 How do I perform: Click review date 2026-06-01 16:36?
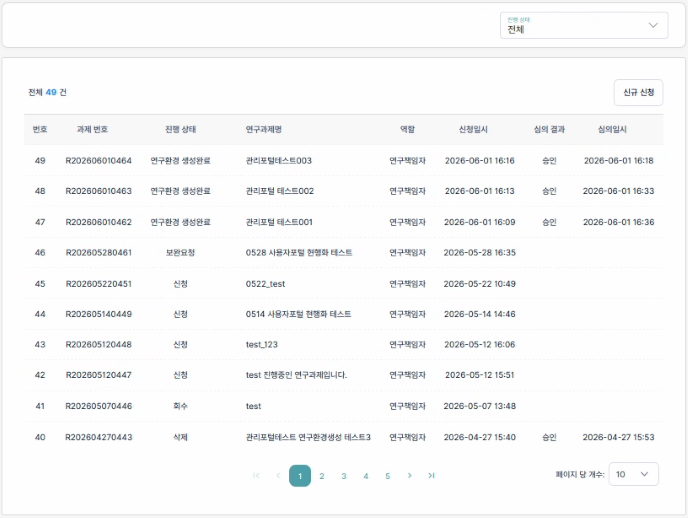coord(619,222)
